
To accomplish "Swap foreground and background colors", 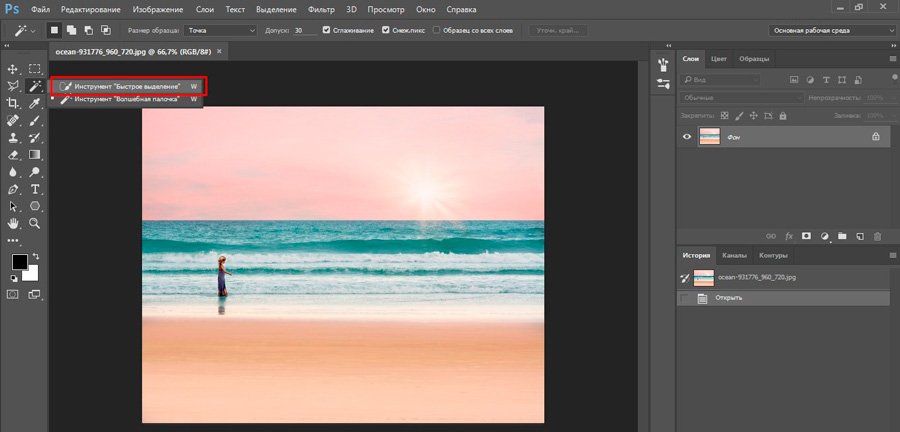I will tap(36, 256).
